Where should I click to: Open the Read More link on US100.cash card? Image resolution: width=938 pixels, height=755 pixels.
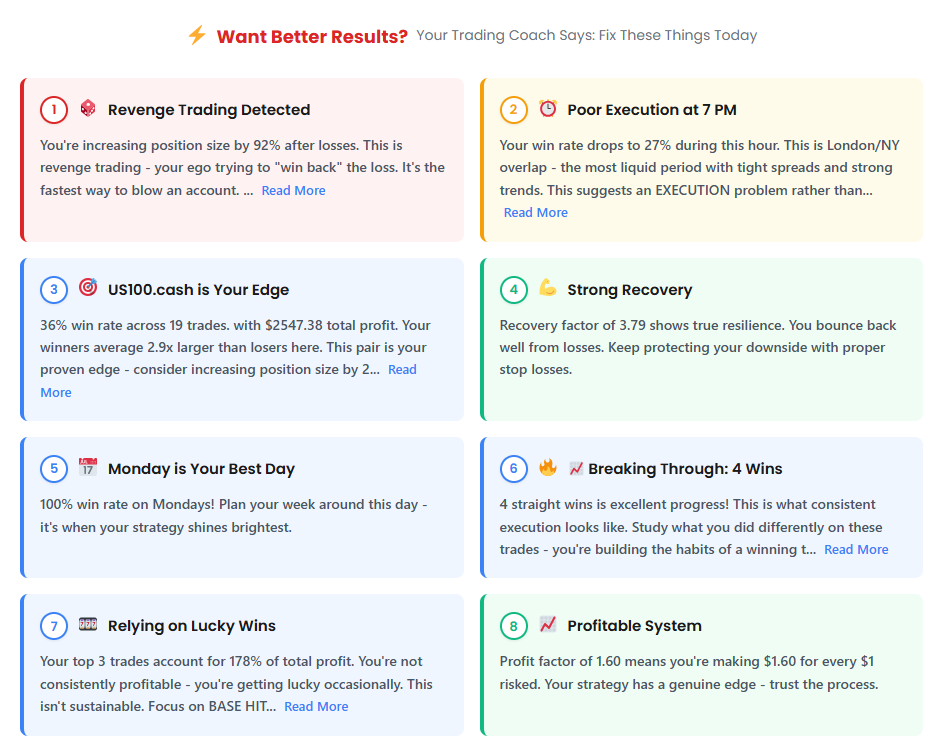click(x=402, y=369)
